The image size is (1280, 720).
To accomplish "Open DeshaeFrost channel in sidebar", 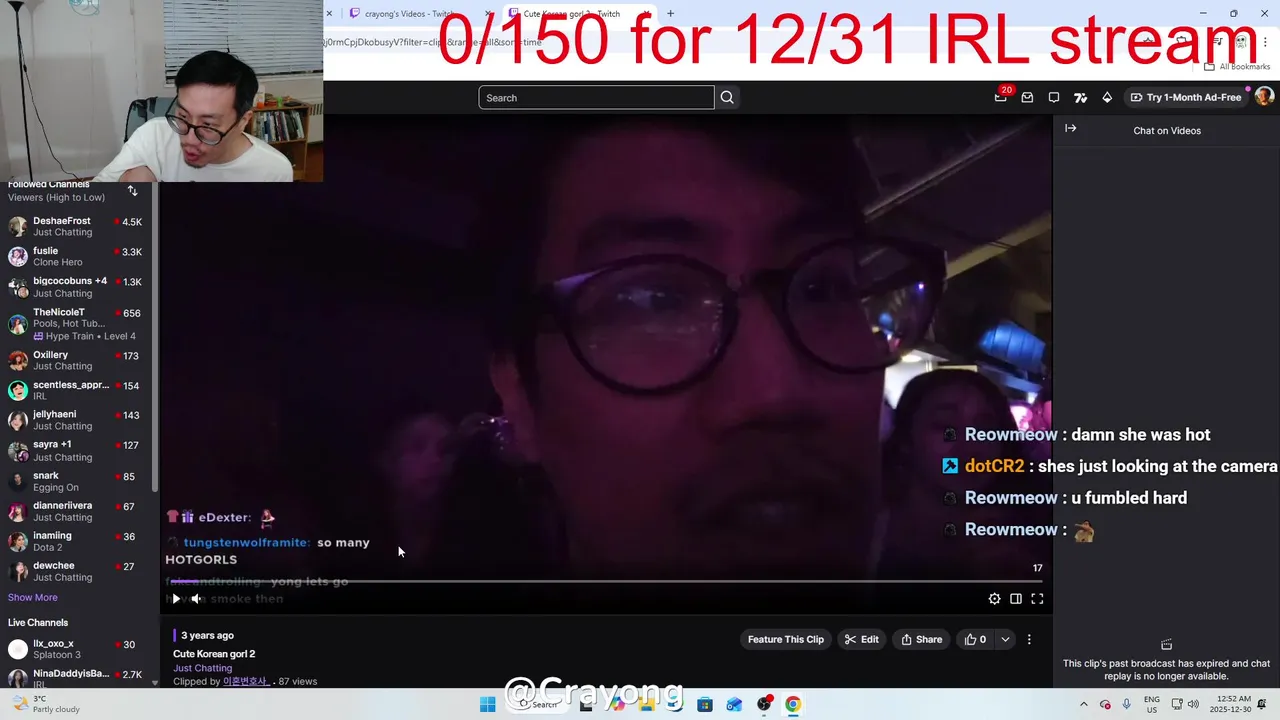I will (x=76, y=226).
